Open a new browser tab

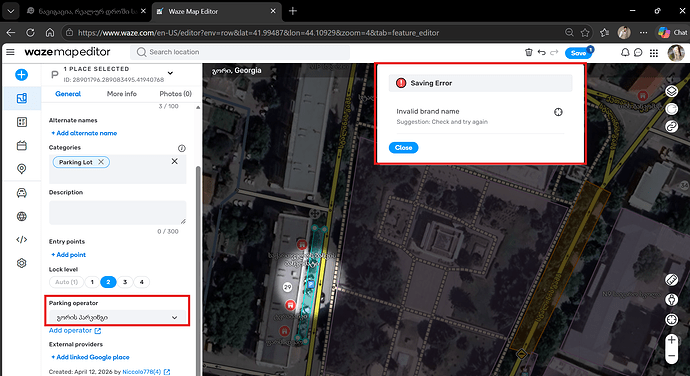(x=293, y=11)
